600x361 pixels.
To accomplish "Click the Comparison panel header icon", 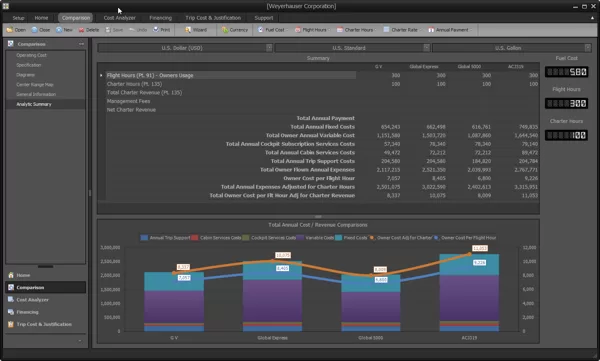I will (11, 44).
